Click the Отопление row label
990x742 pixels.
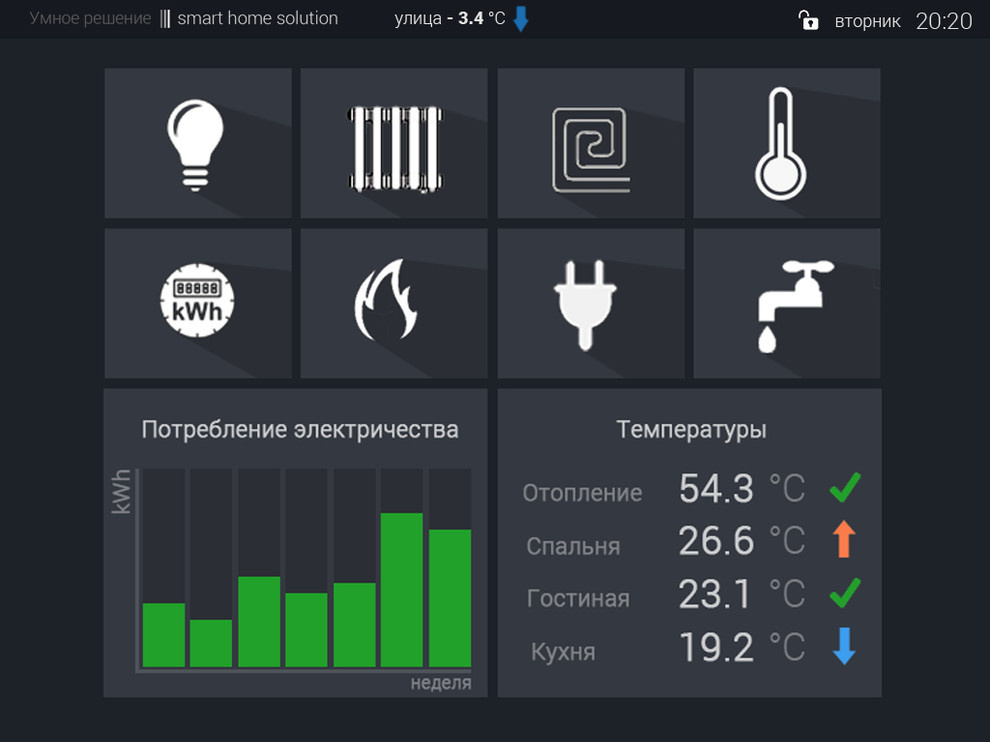coord(582,493)
